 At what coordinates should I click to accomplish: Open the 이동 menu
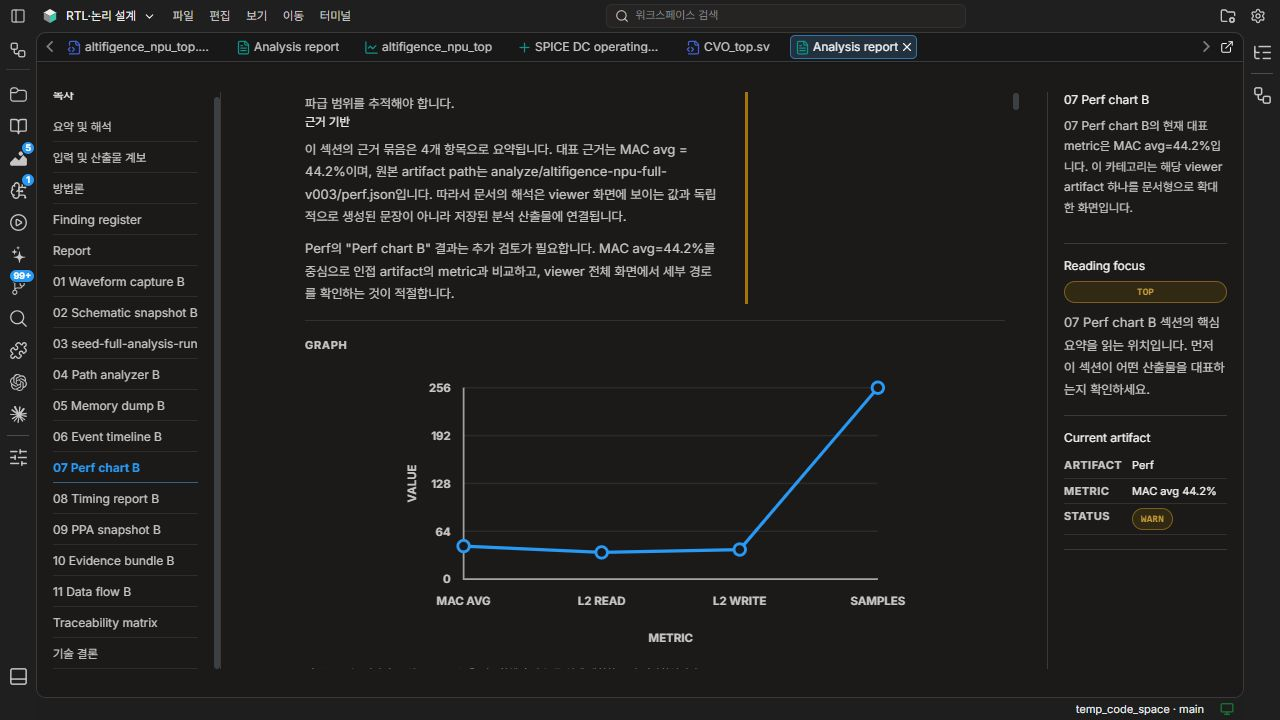coord(293,16)
